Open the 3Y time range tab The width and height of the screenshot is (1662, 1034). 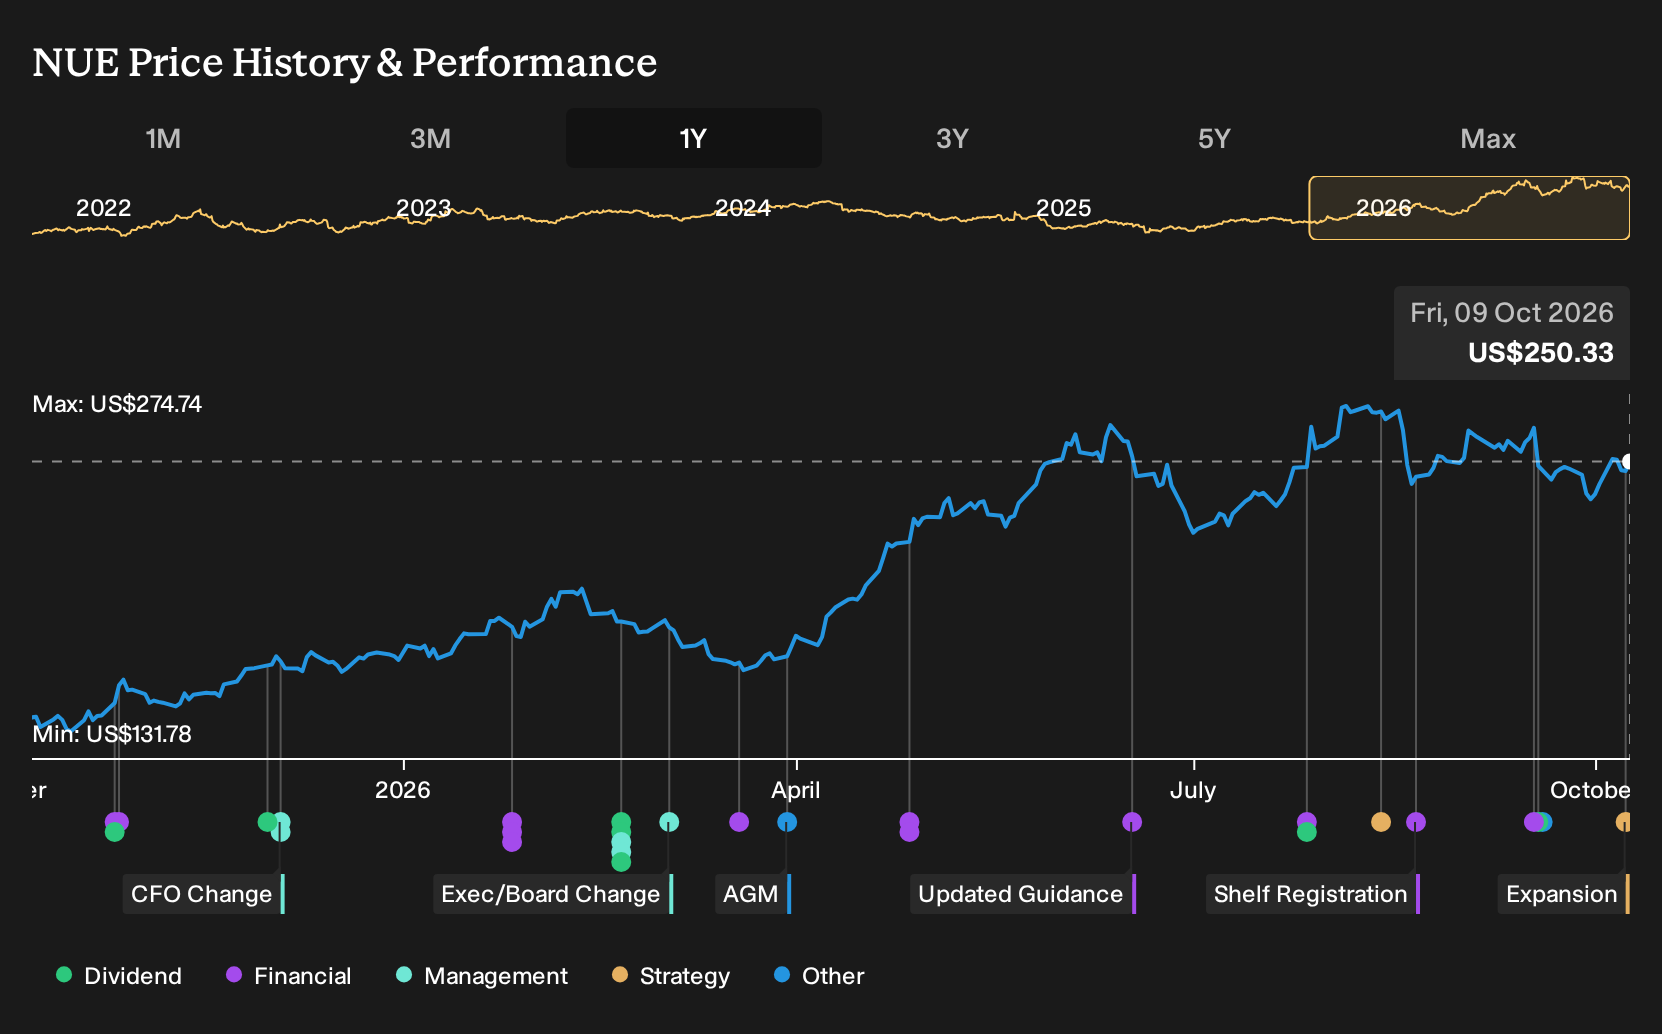pyautogui.click(x=952, y=138)
